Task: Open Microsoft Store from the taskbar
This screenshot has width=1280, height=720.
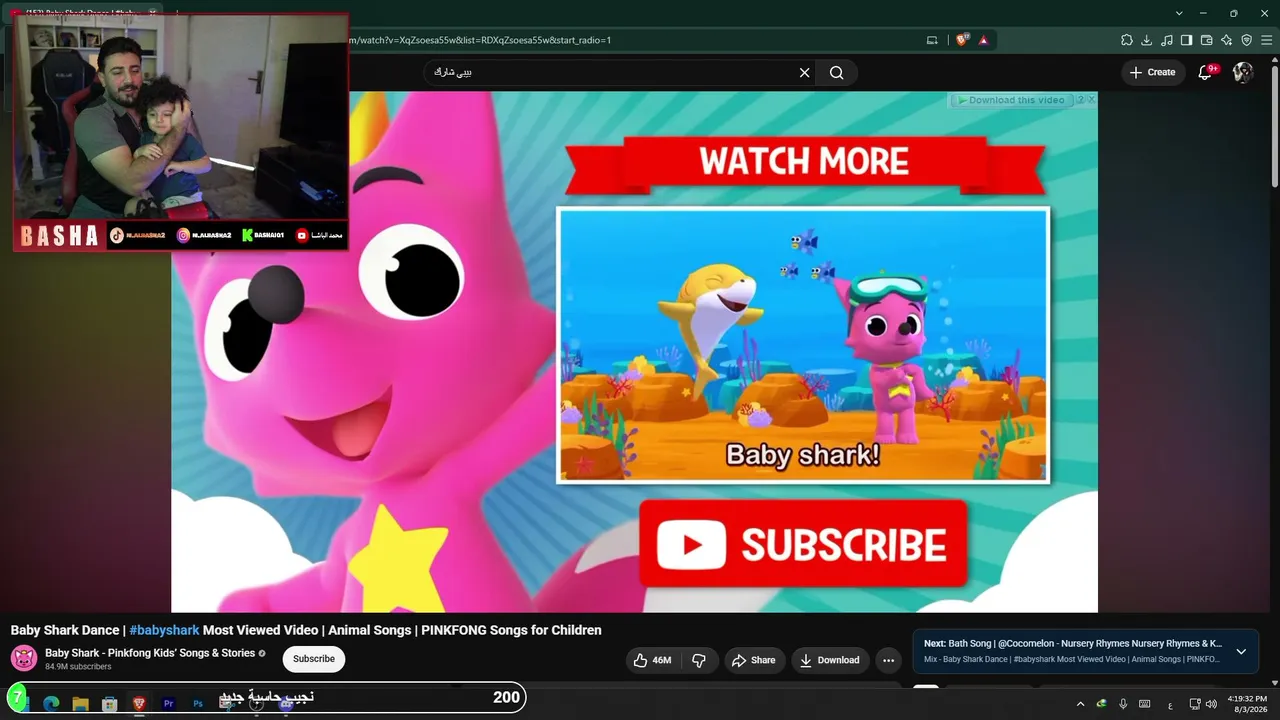Action: [x=110, y=704]
